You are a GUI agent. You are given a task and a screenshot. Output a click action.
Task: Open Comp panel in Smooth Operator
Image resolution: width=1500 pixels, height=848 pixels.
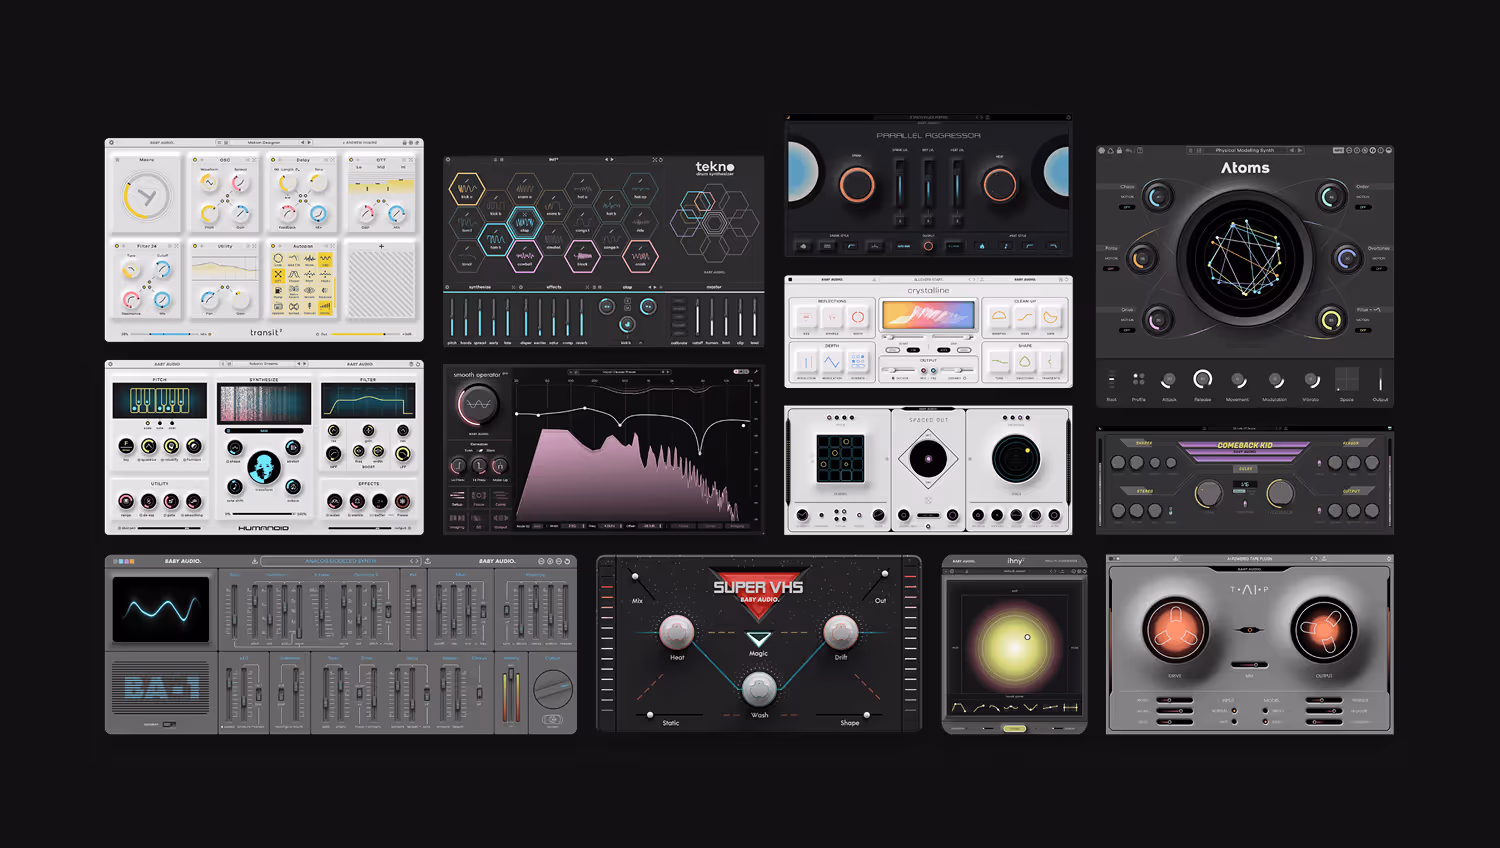[500, 498]
